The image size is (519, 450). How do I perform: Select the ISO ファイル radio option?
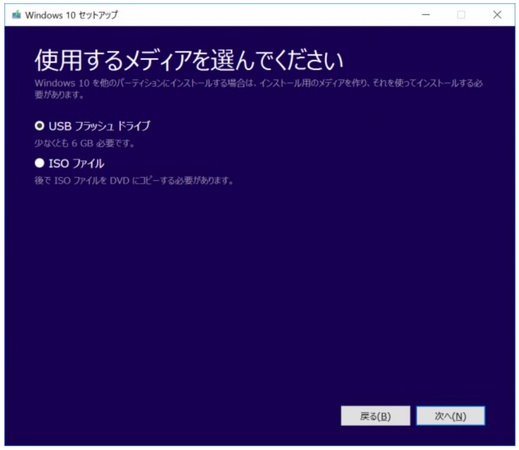coord(39,163)
